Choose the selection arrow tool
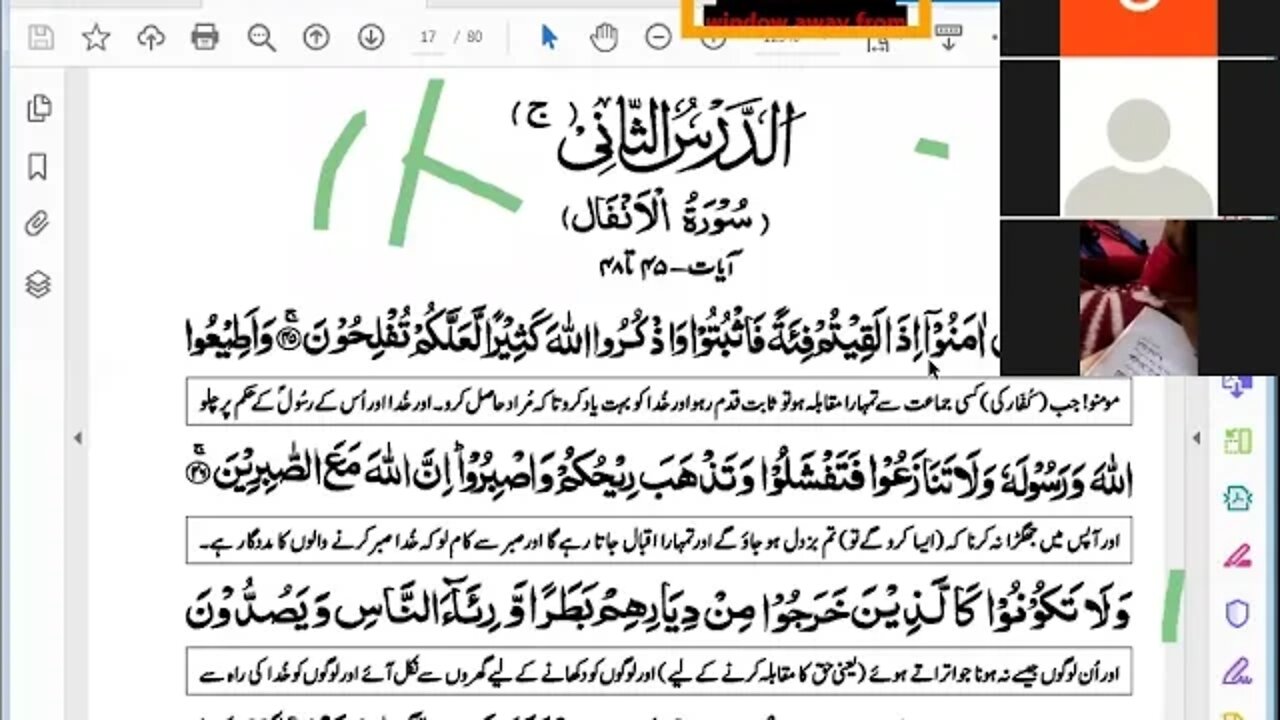The height and width of the screenshot is (720, 1280). [x=549, y=38]
